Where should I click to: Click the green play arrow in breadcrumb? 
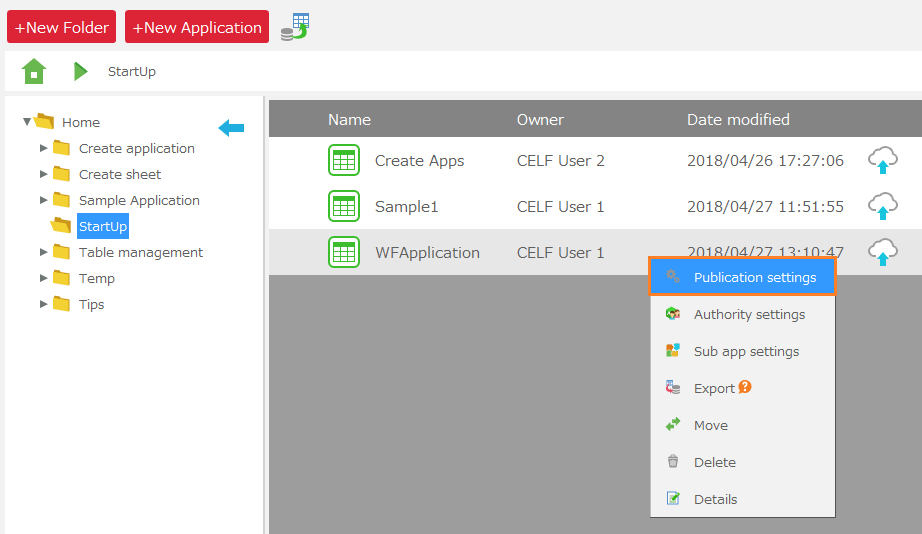coord(80,71)
